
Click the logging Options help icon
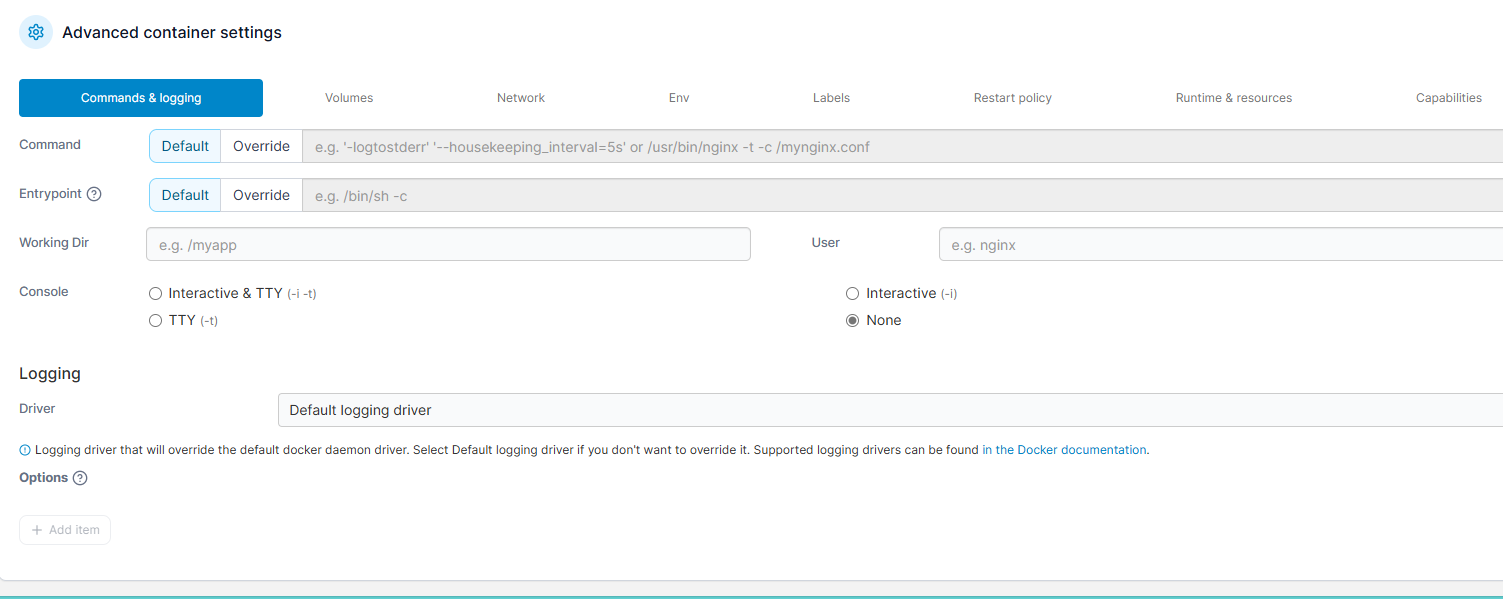[x=80, y=478]
